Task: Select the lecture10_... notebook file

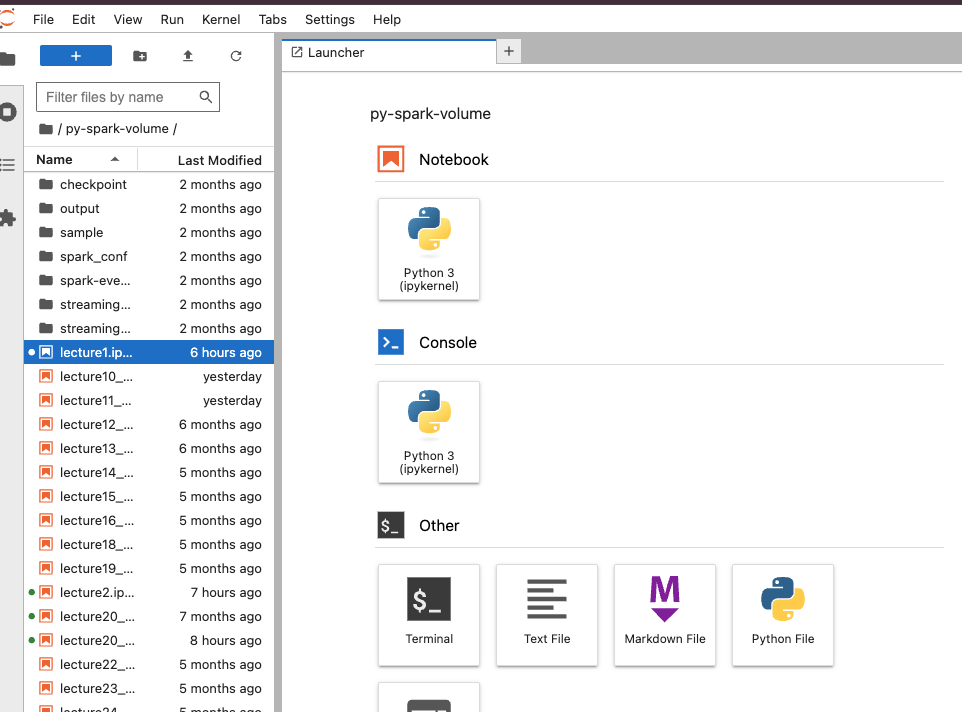Action: (x=149, y=377)
